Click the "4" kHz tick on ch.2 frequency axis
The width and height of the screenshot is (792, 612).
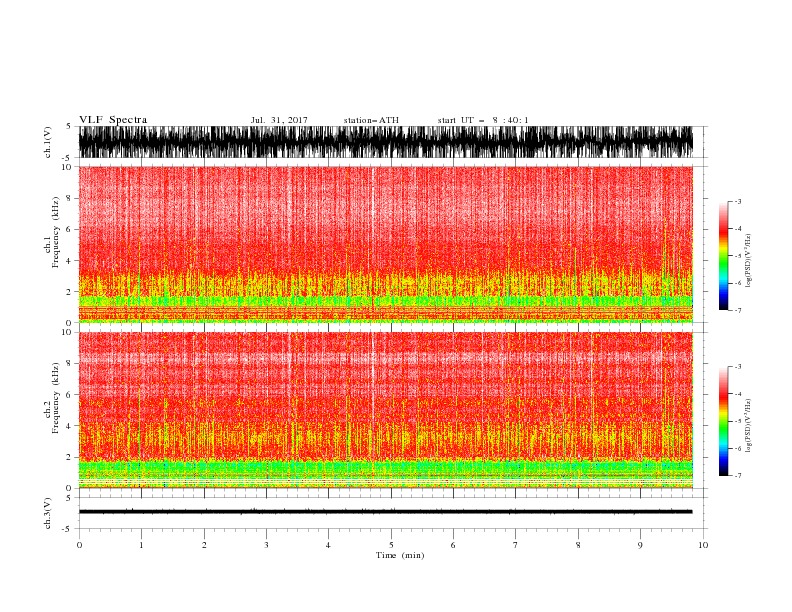pos(69,426)
